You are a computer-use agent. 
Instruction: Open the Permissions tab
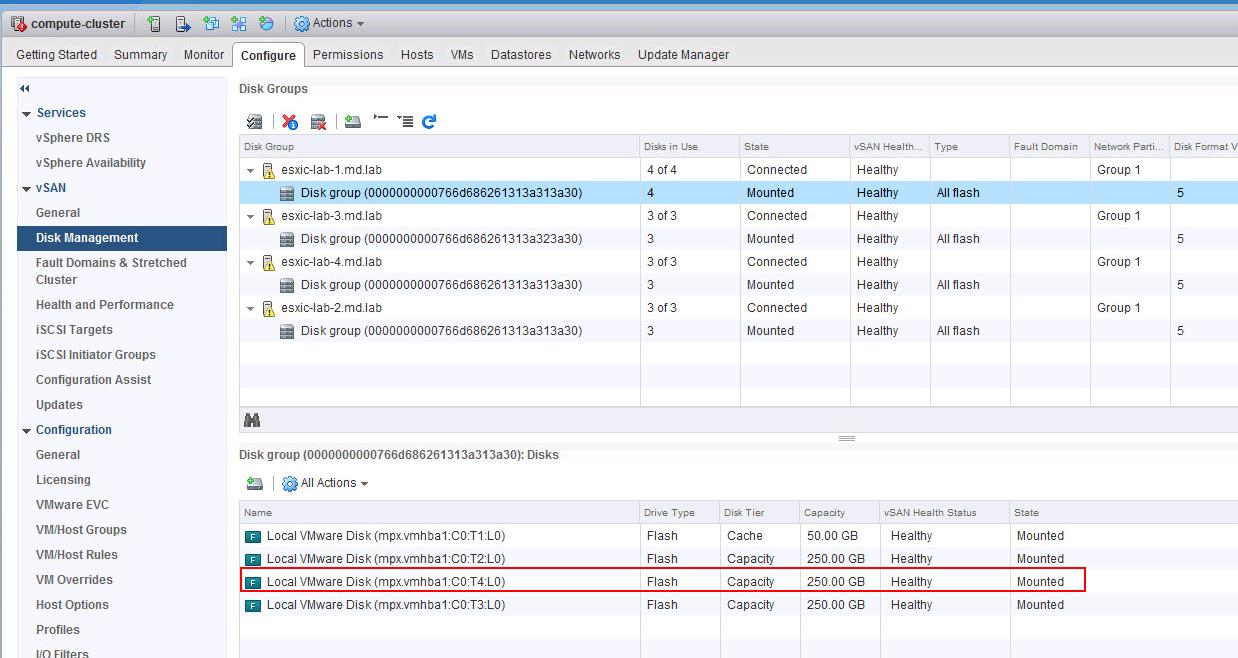pos(348,55)
